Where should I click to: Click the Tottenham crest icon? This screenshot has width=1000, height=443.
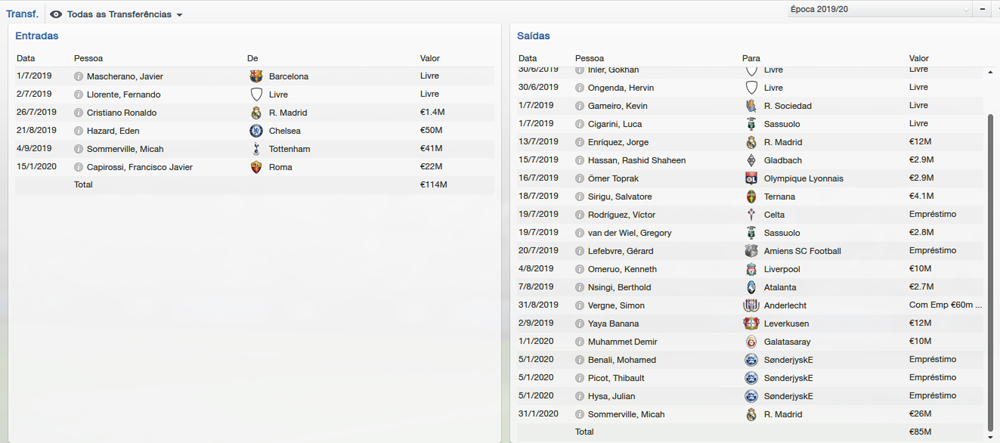[256, 149]
